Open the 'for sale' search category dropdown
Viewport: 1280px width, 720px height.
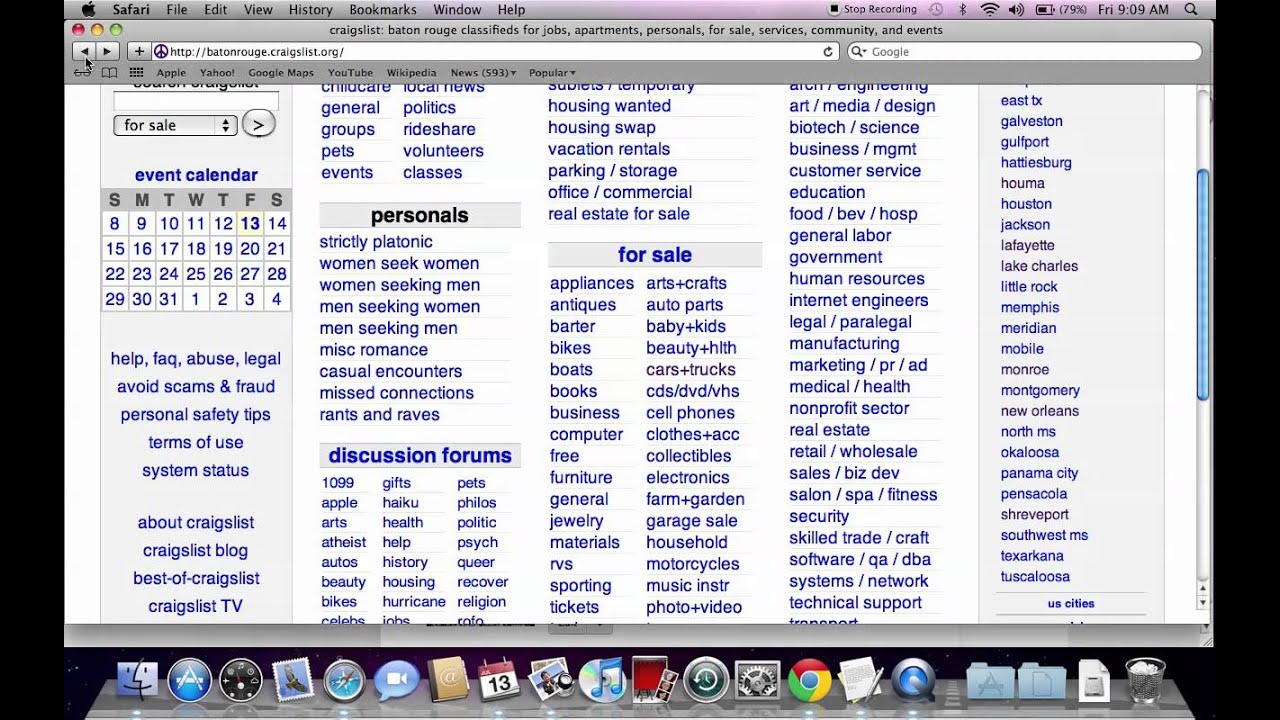pos(175,125)
